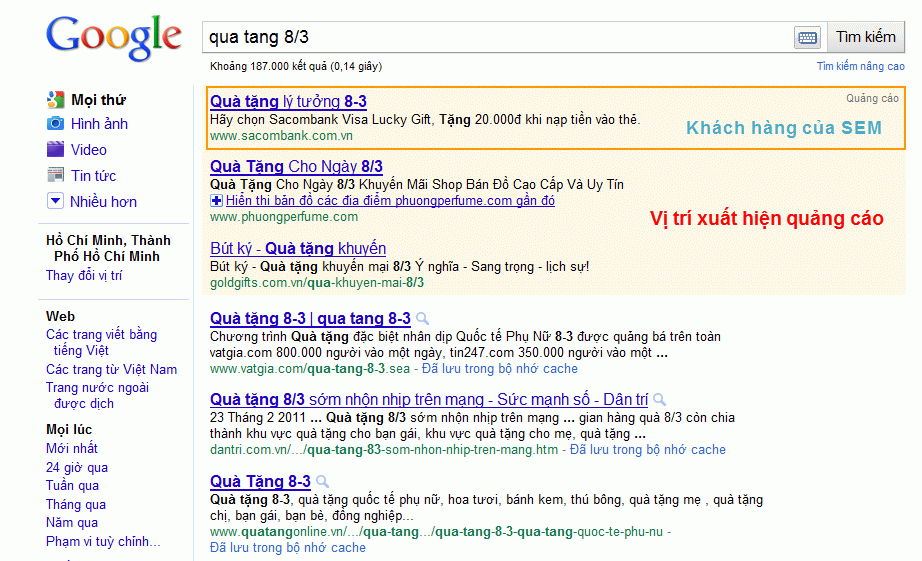922x561 pixels.
Task: Click magnifier preview icon beside vatgia result
Action: point(422,319)
